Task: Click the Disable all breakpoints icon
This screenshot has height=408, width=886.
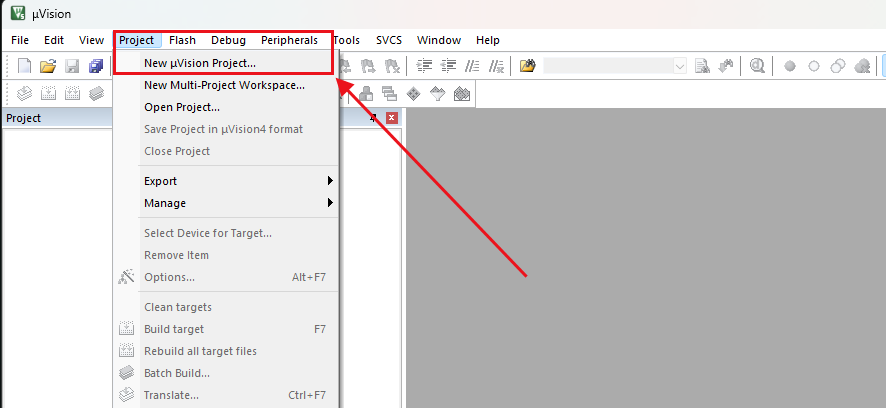Action: pyautogui.click(x=837, y=66)
